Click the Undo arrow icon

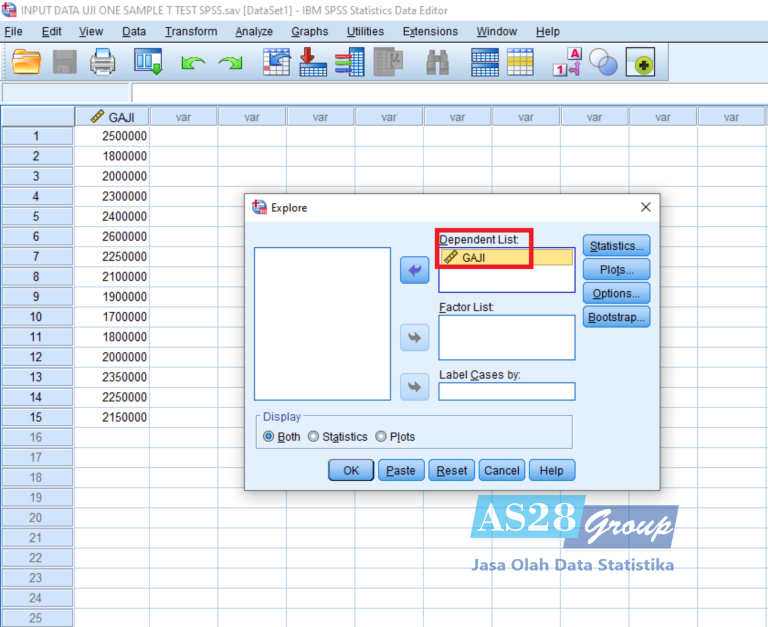click(x=193, y=63)
